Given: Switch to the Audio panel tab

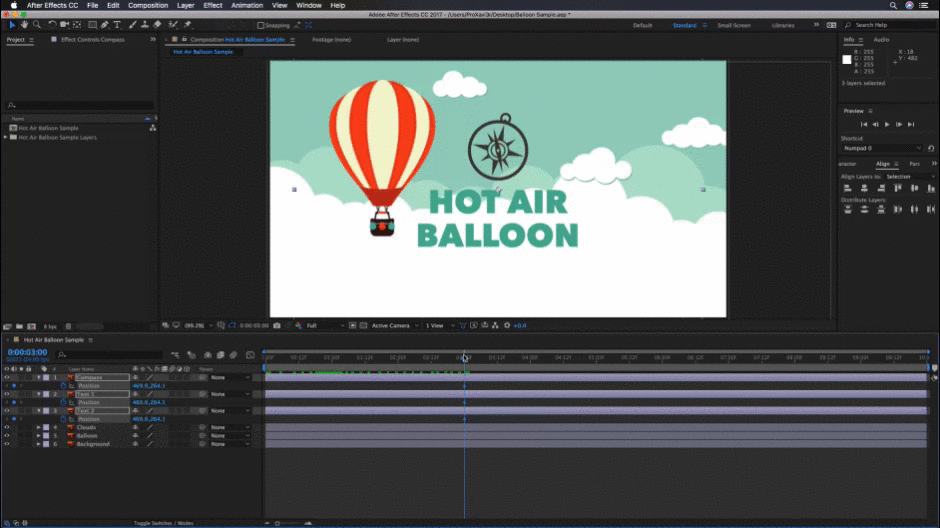Looking at the screenshot, I should [881, 40].
